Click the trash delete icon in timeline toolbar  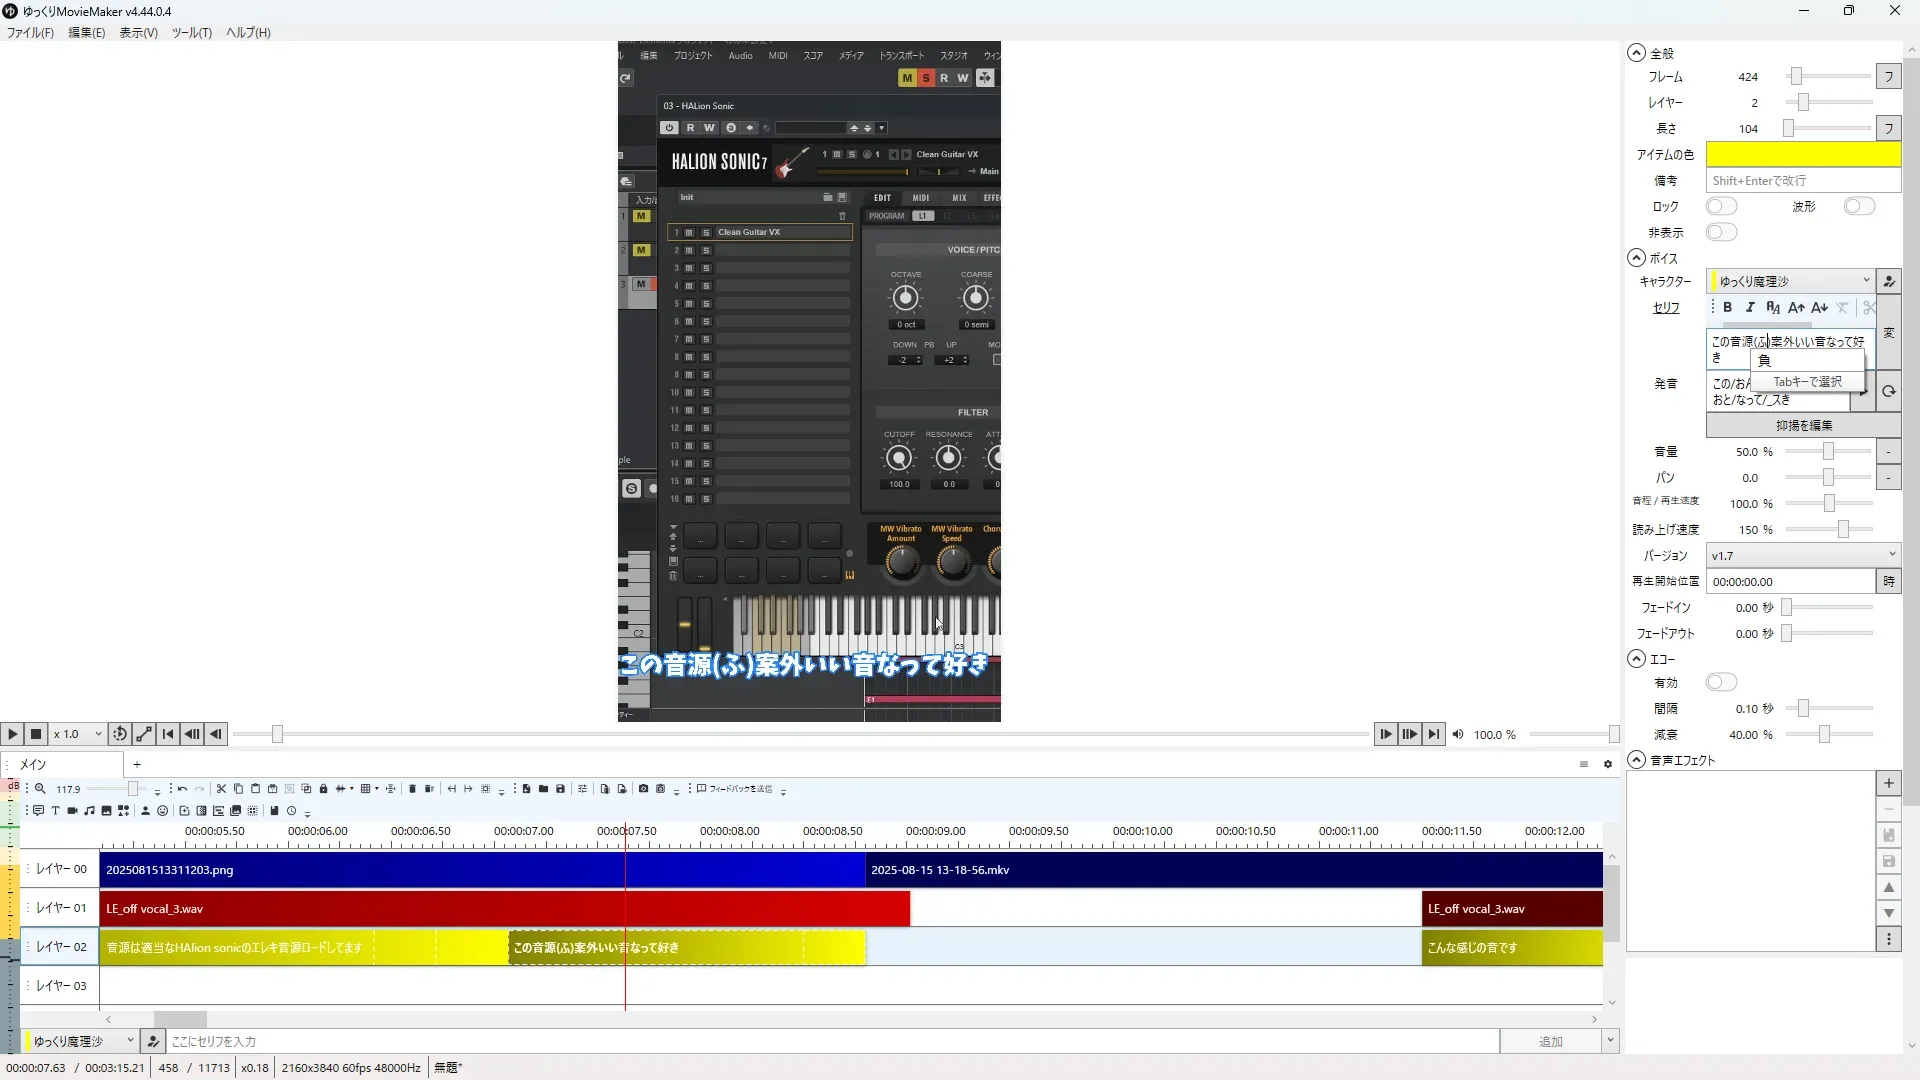[x=412, y=789]
